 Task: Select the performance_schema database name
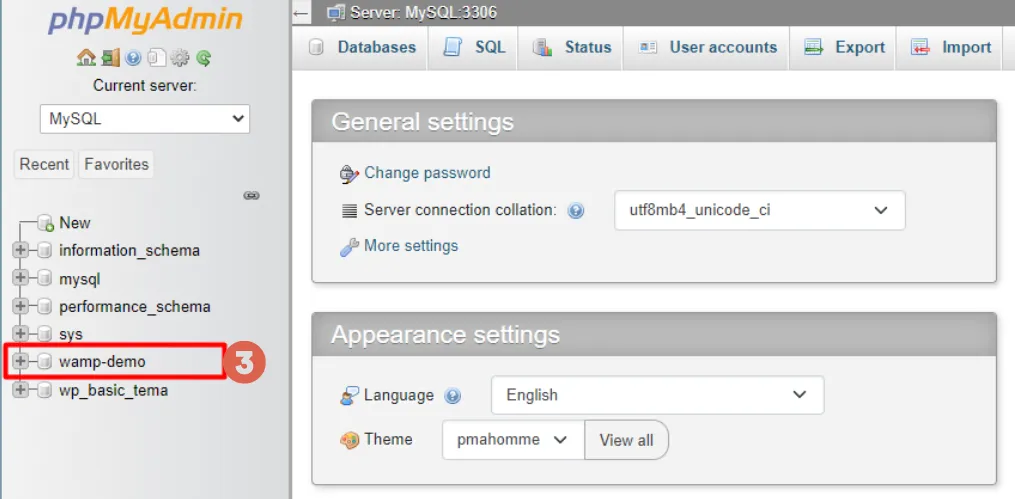(x=135, y=307)
